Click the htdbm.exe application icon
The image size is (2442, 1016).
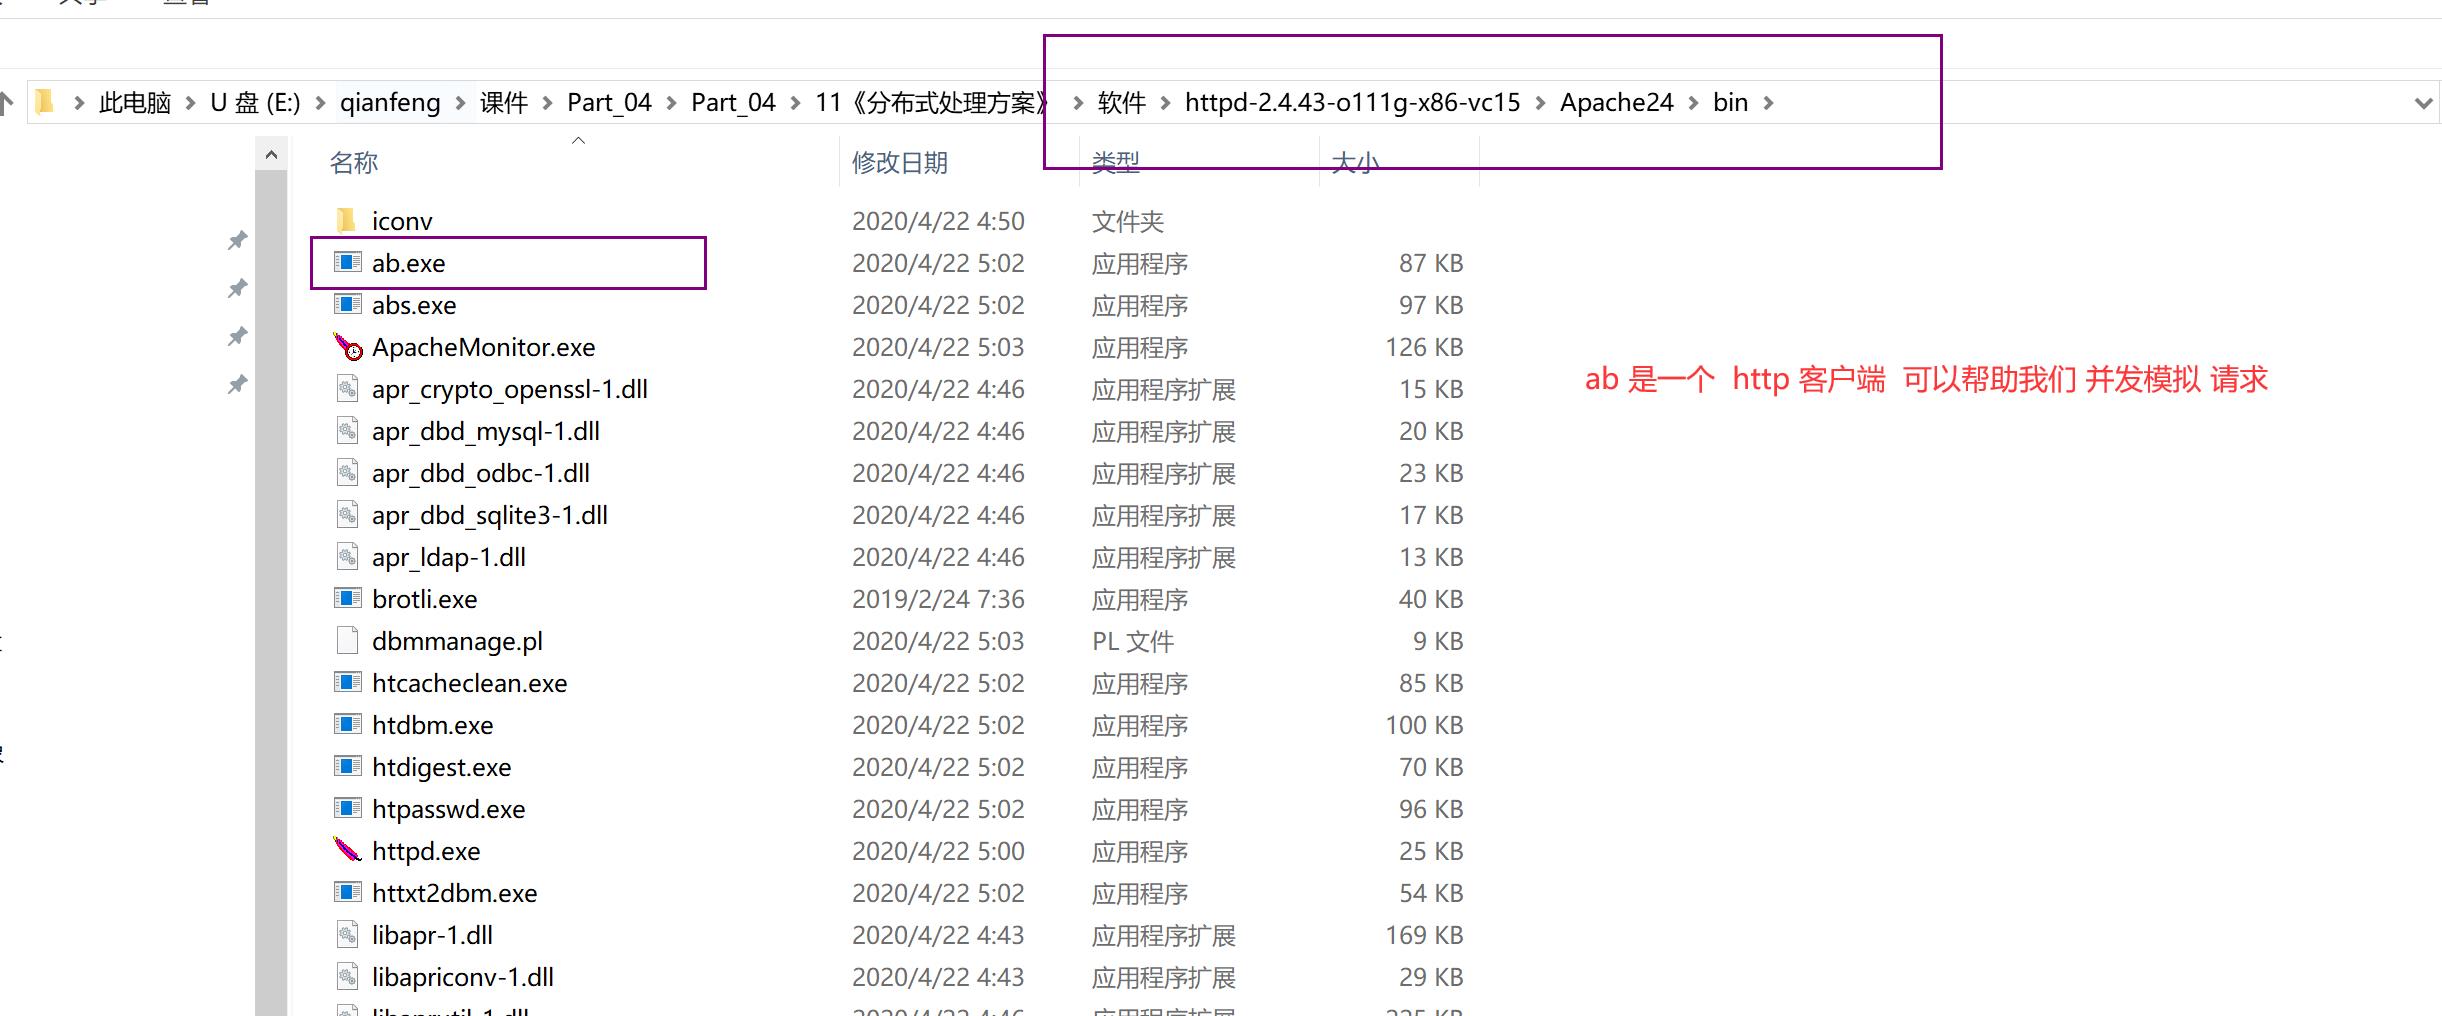tap(347, 724)
